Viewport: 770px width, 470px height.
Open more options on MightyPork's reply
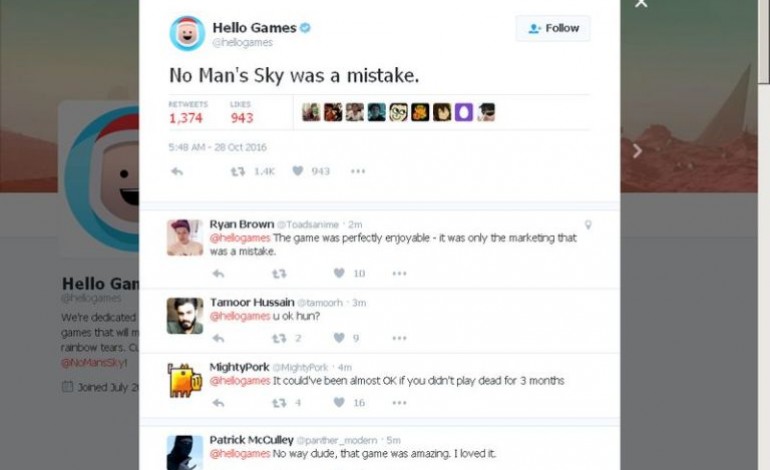point(399,403)
